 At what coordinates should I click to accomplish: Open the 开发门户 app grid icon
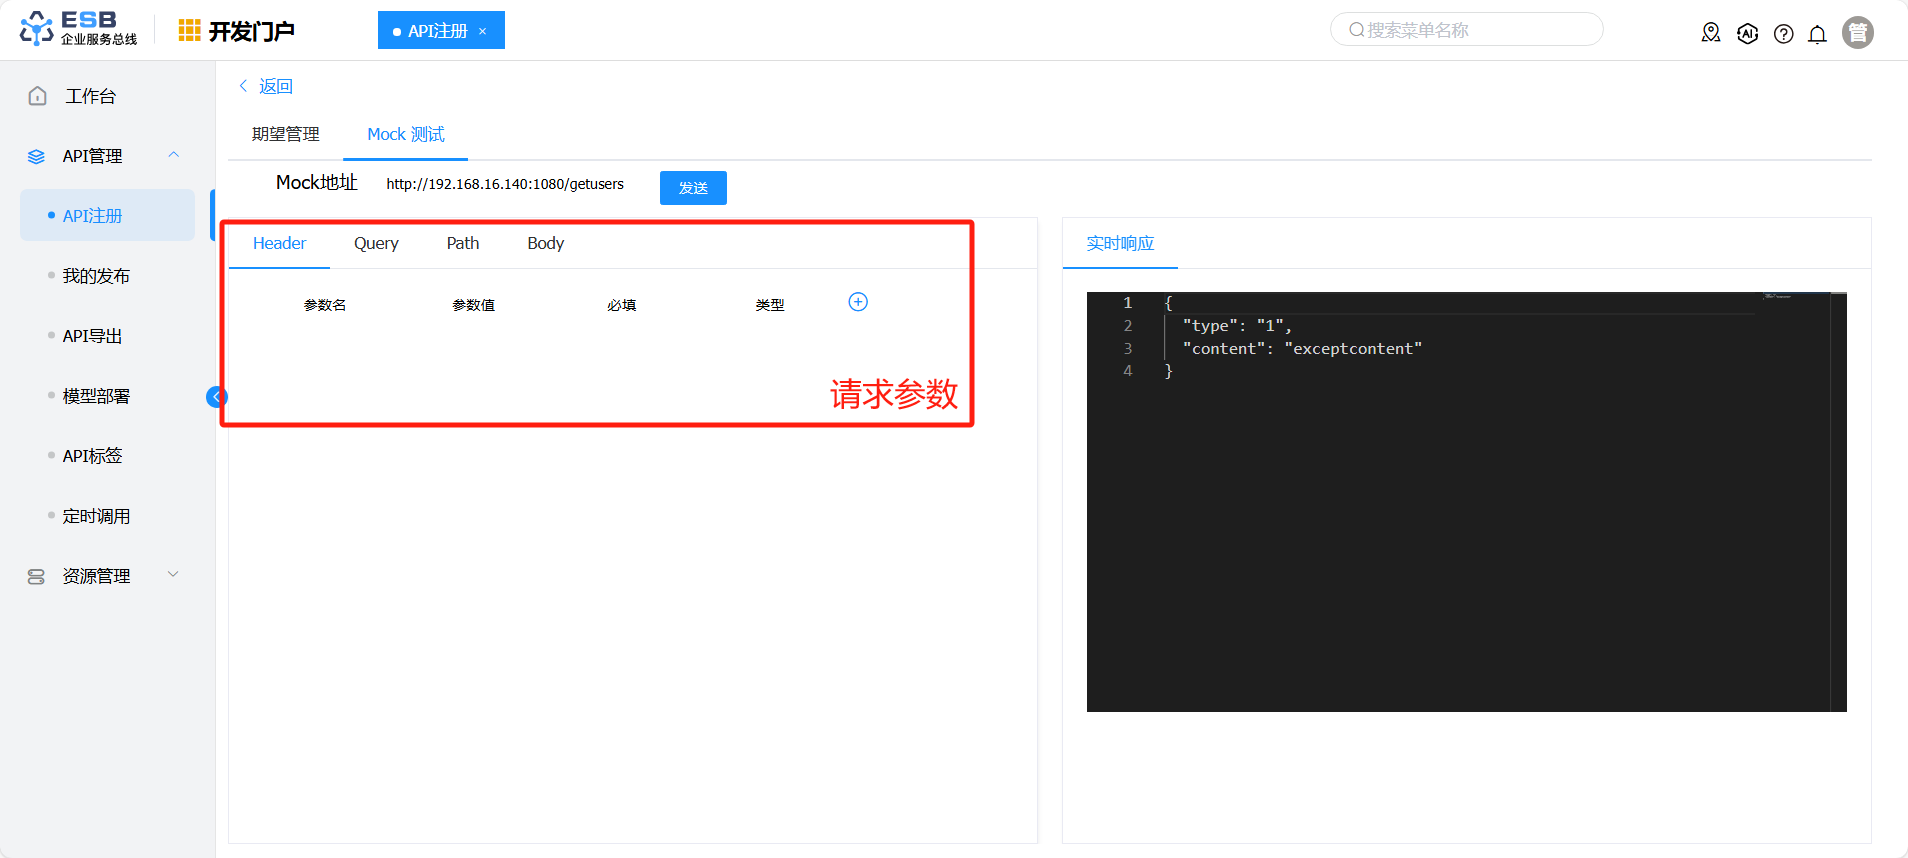tap(189, 31)
